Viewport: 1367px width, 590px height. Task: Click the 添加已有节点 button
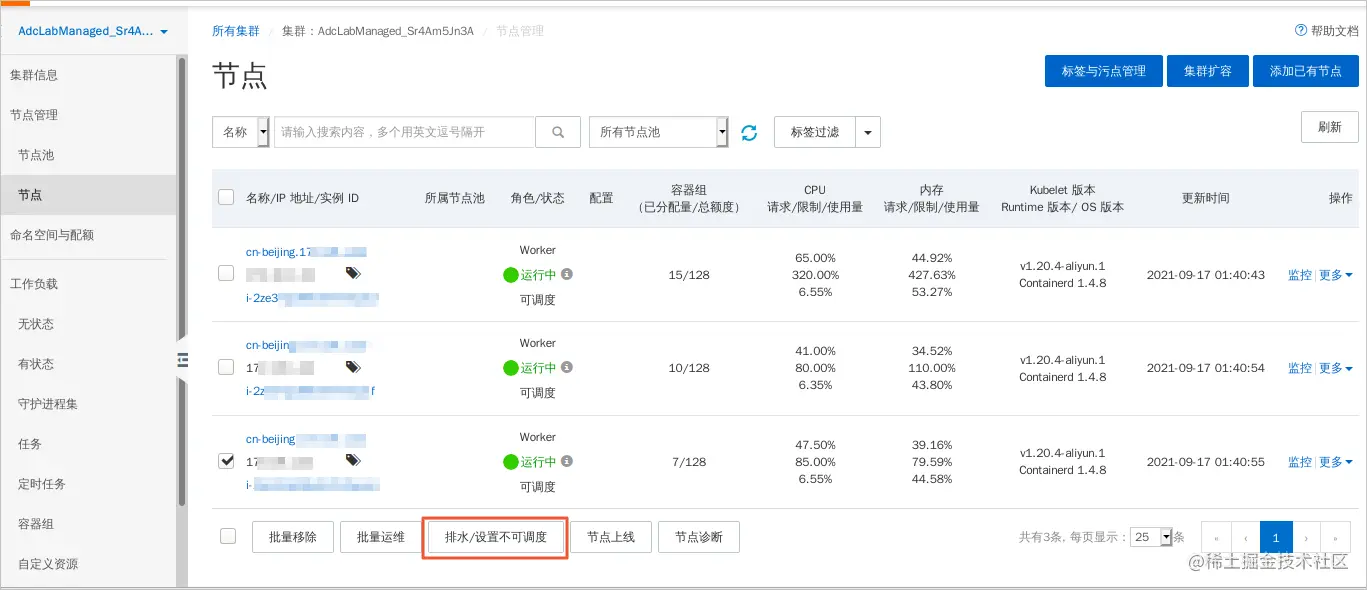1306,71
